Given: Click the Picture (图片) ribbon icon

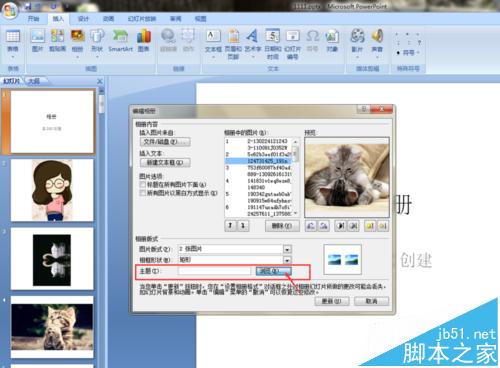Looking at the screenshot, I should coord(37,41).
